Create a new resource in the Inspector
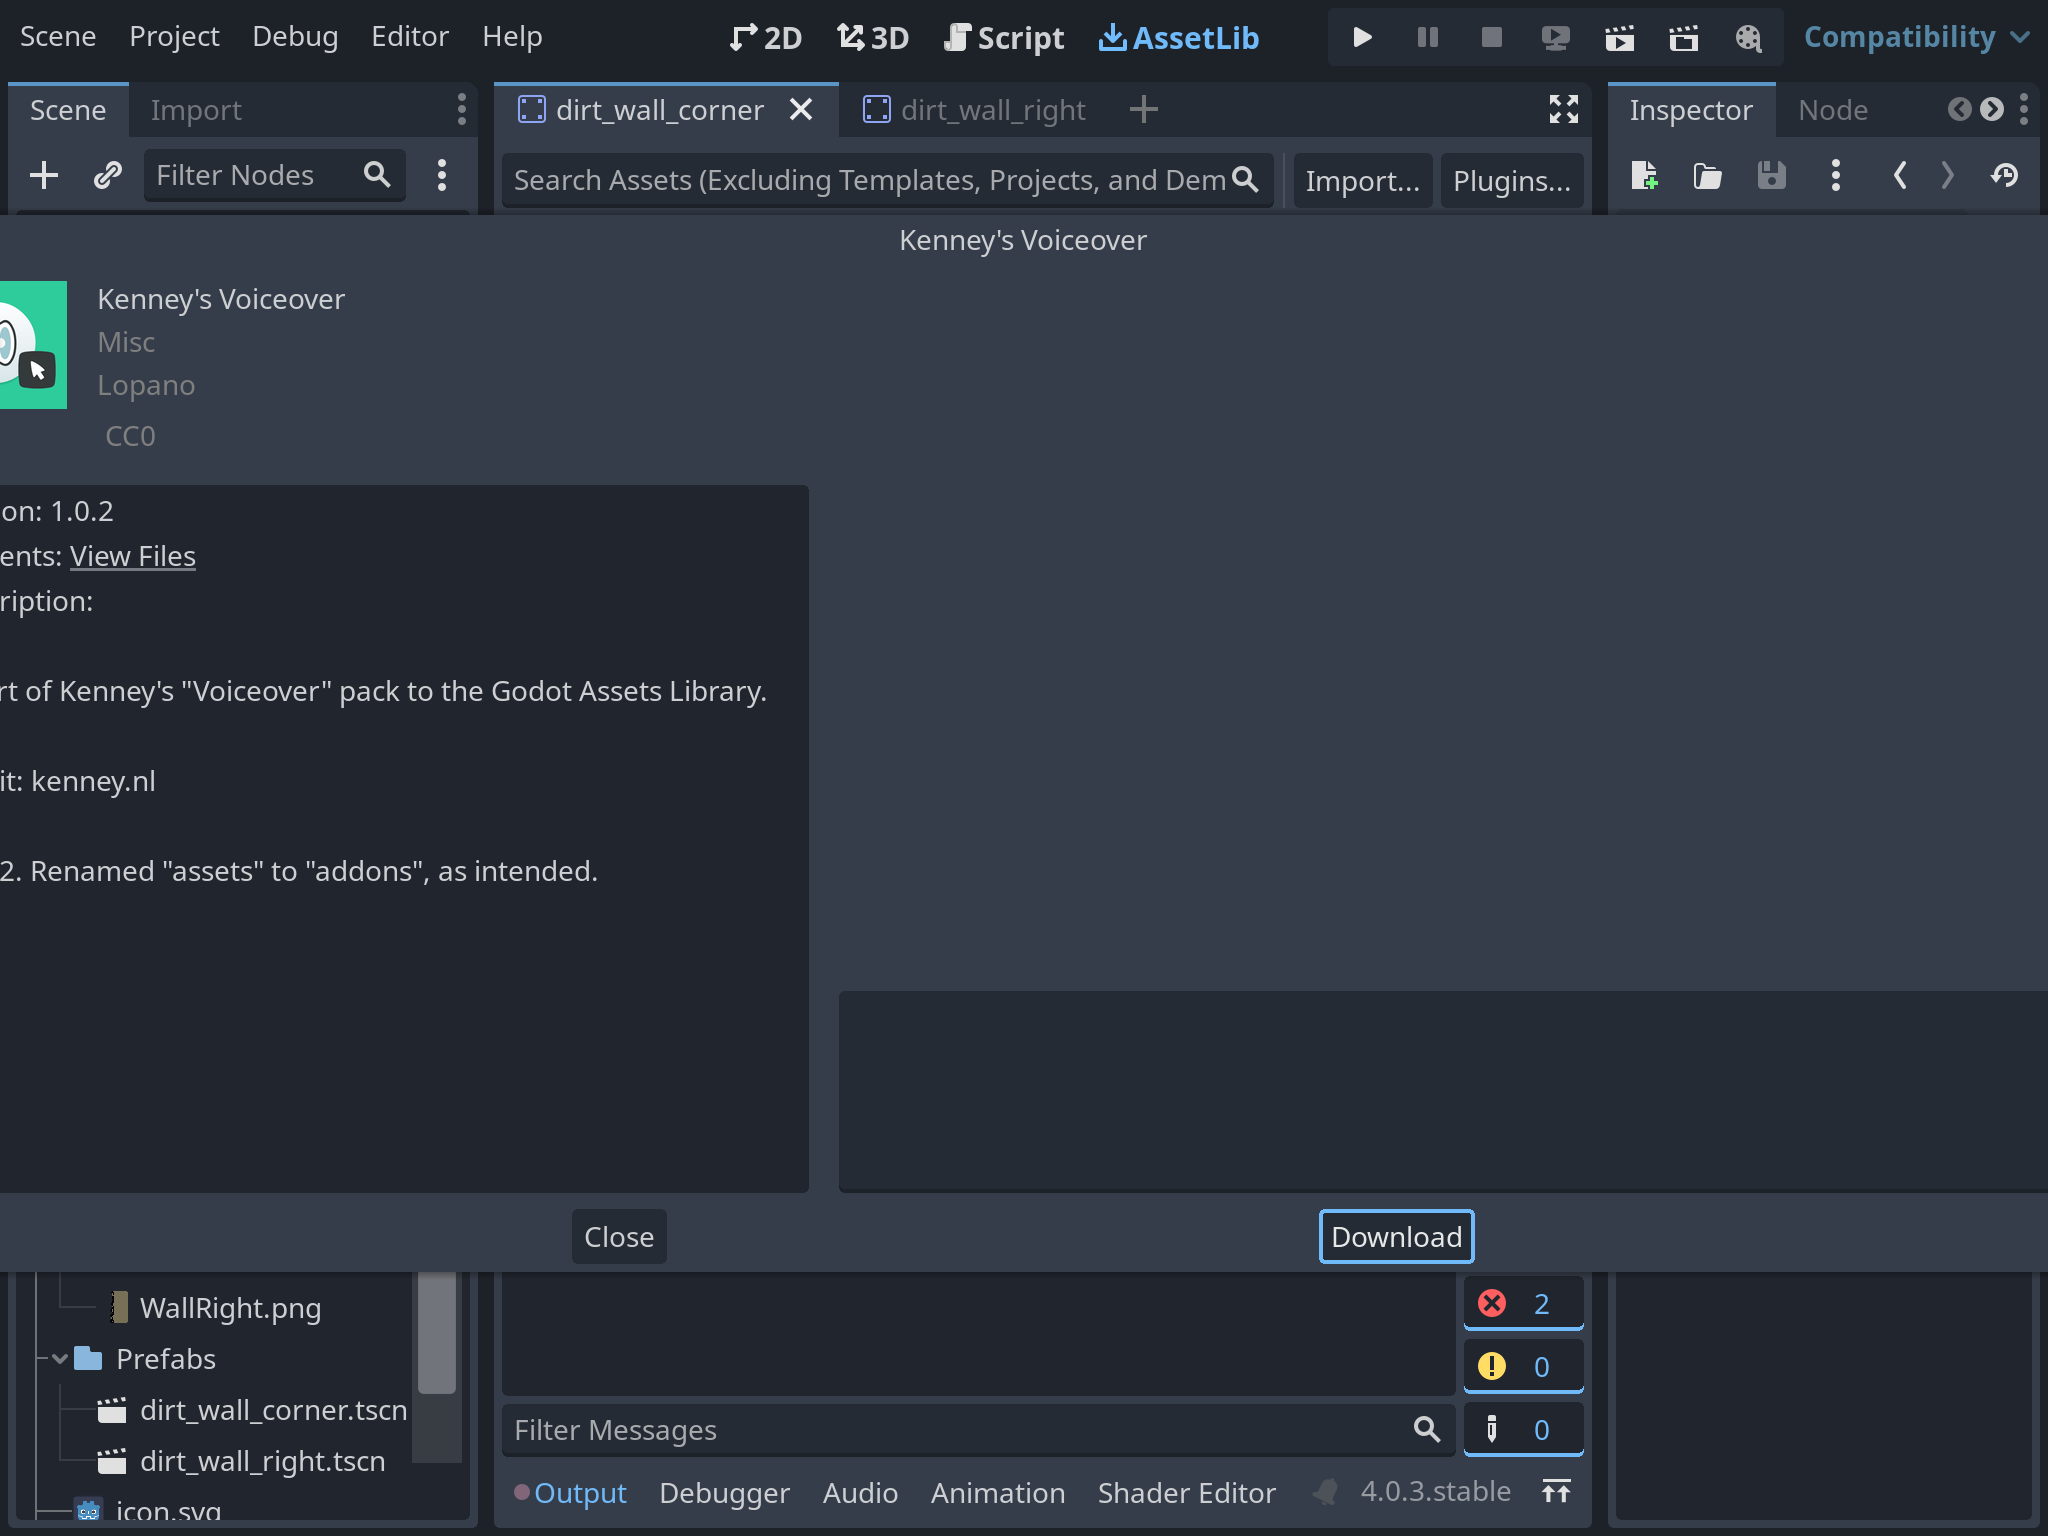2048x1536 pixels. click(1645, 175)
